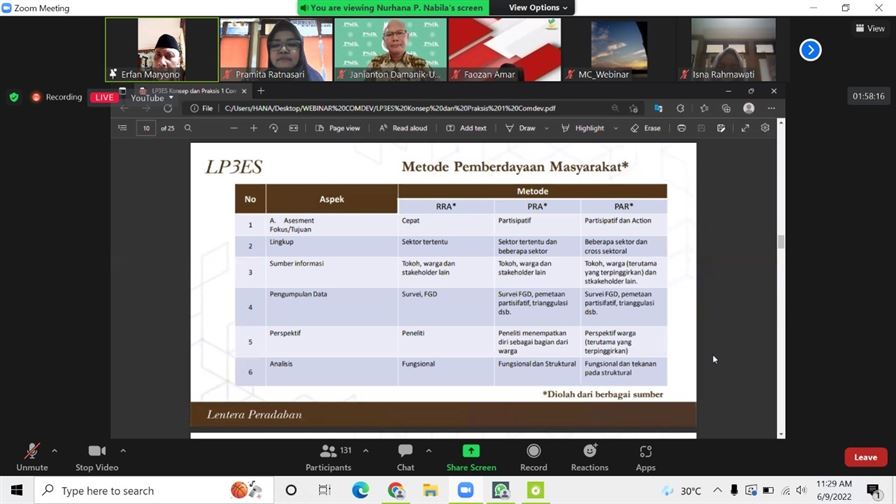896x504 pixels.
Task: Open Microsoft Edge from the taskbar
Action: [x=360, y=491]
